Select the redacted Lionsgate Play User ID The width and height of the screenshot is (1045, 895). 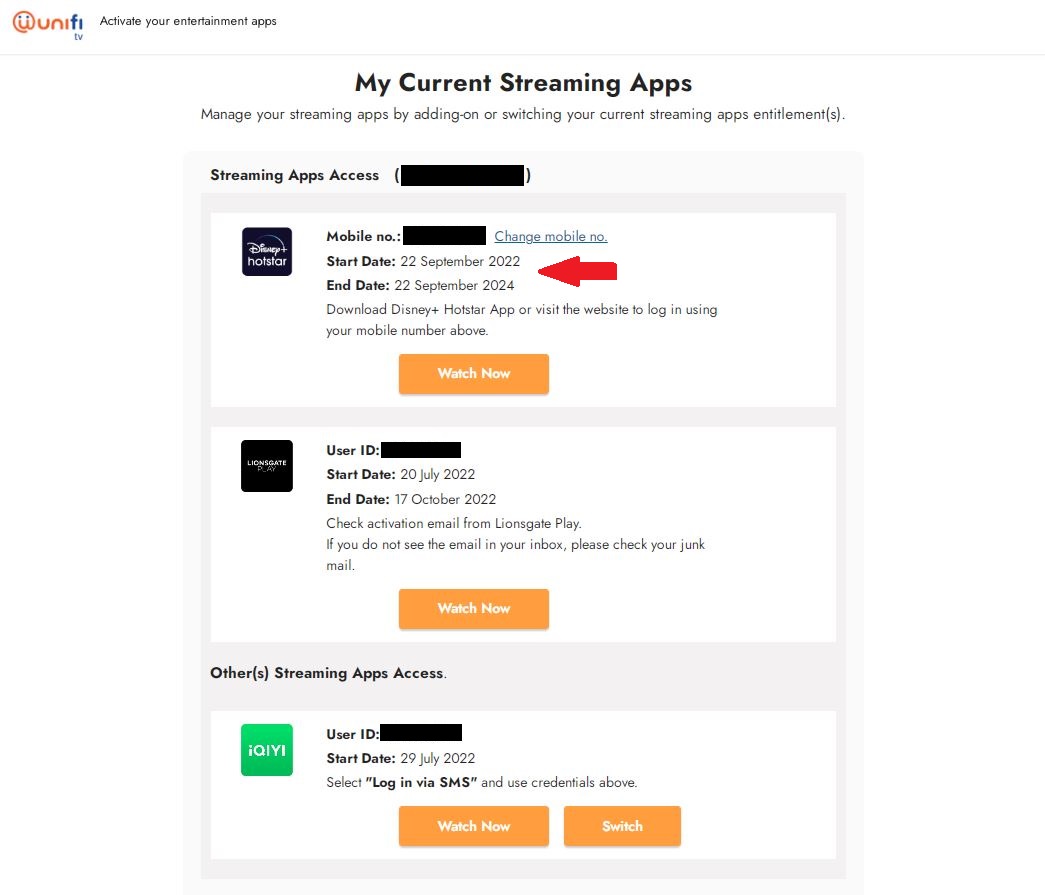tap(421, 450)
